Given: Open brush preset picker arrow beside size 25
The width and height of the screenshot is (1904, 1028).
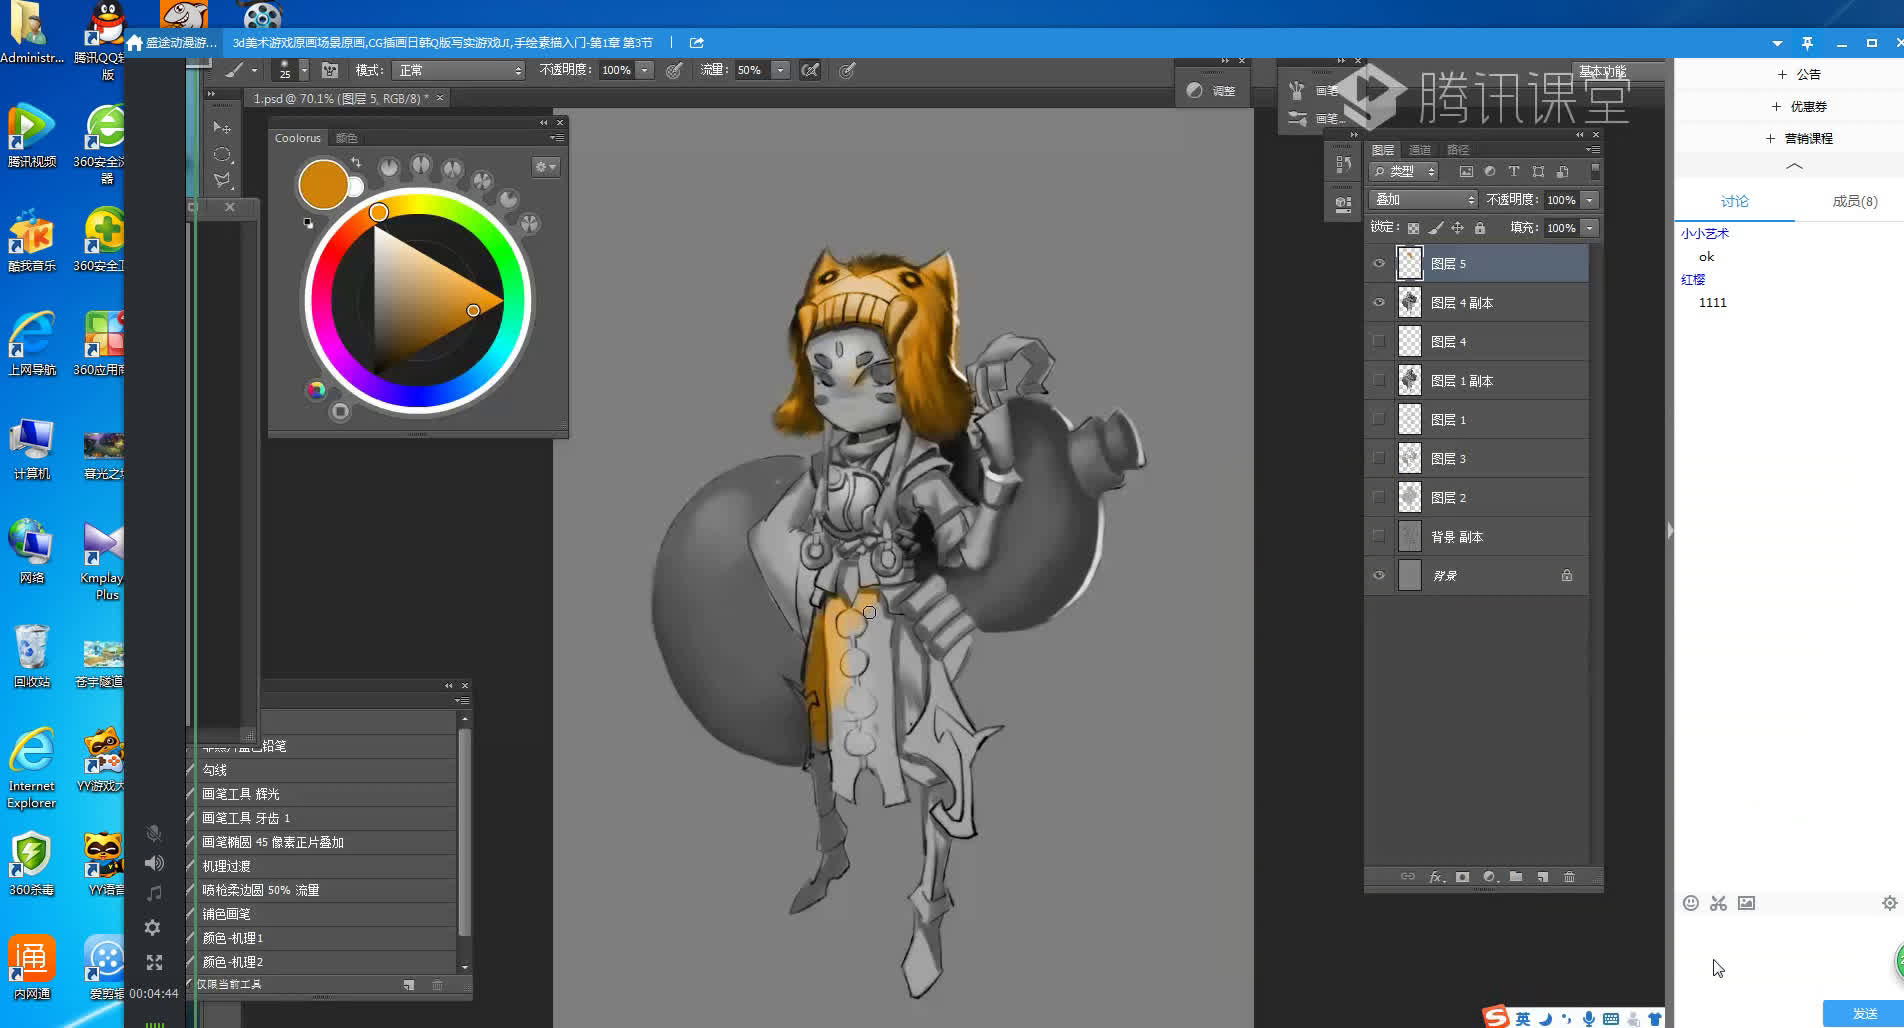Looking at the screenshot, I should (304, 70).
